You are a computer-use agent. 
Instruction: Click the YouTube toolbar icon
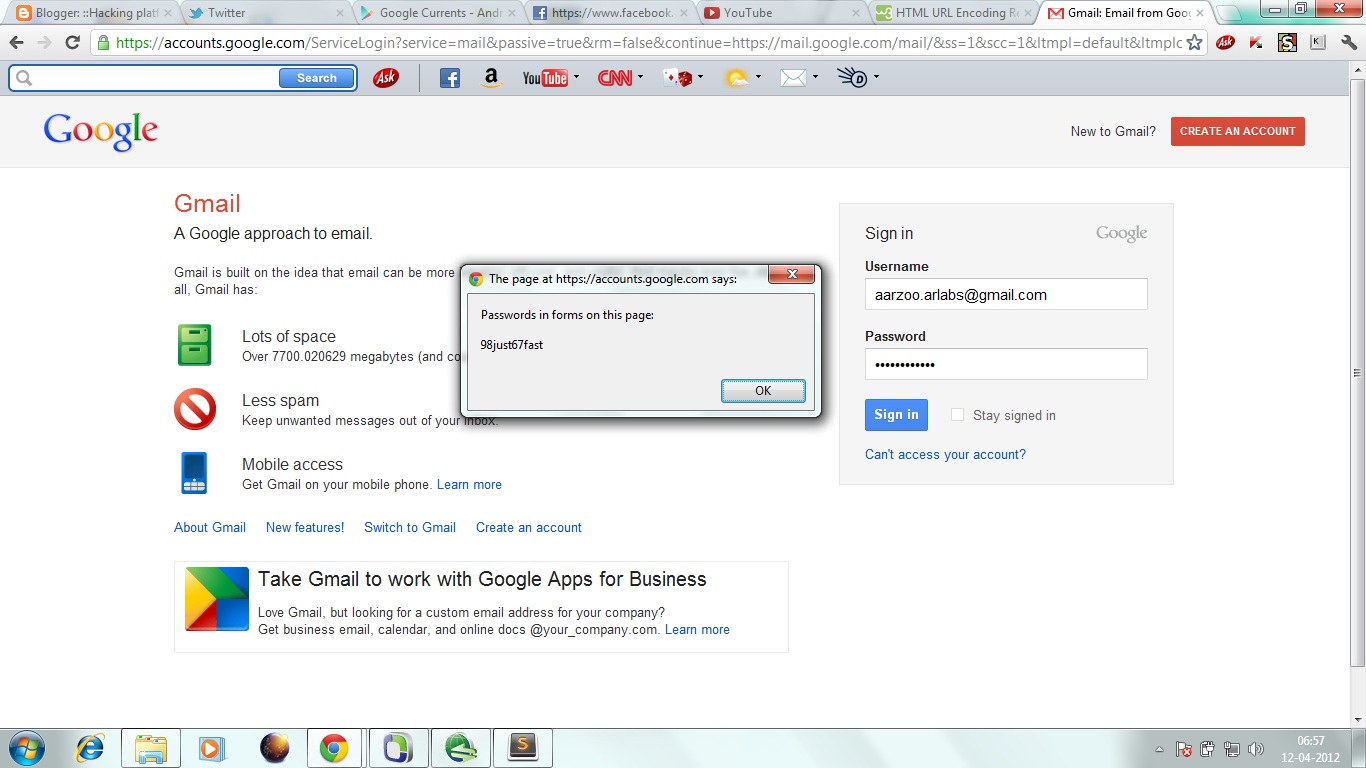(545, 78)
